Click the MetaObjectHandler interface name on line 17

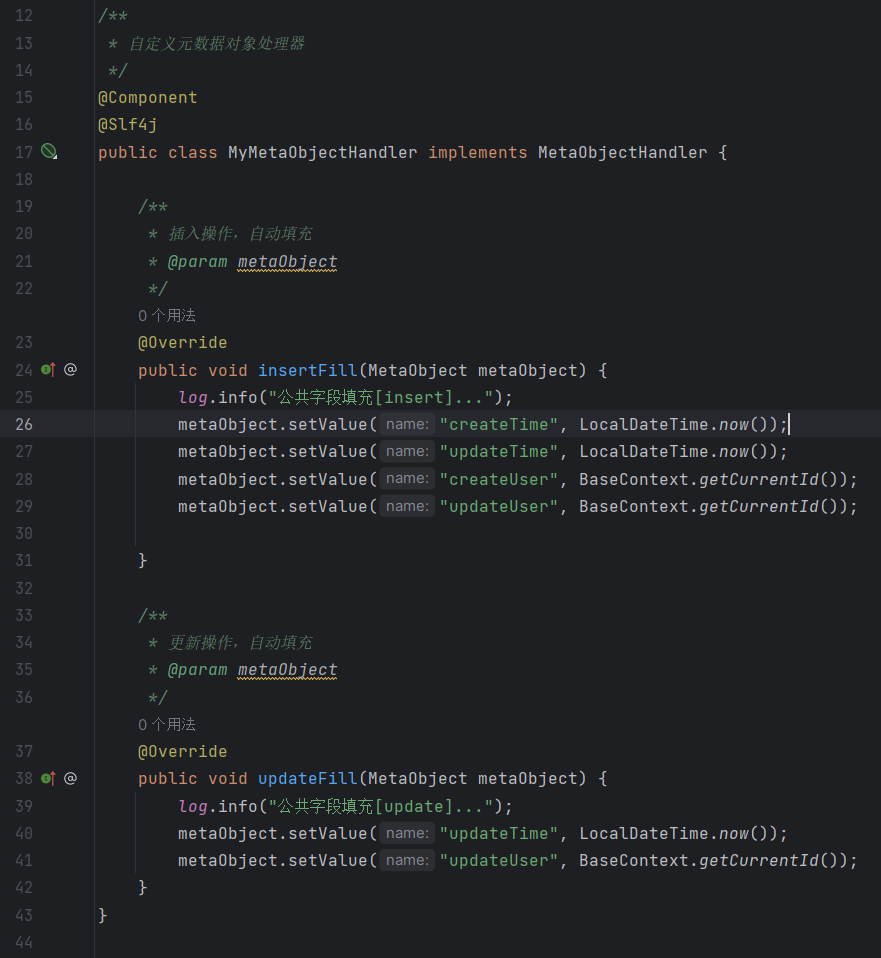click(623, 152)
